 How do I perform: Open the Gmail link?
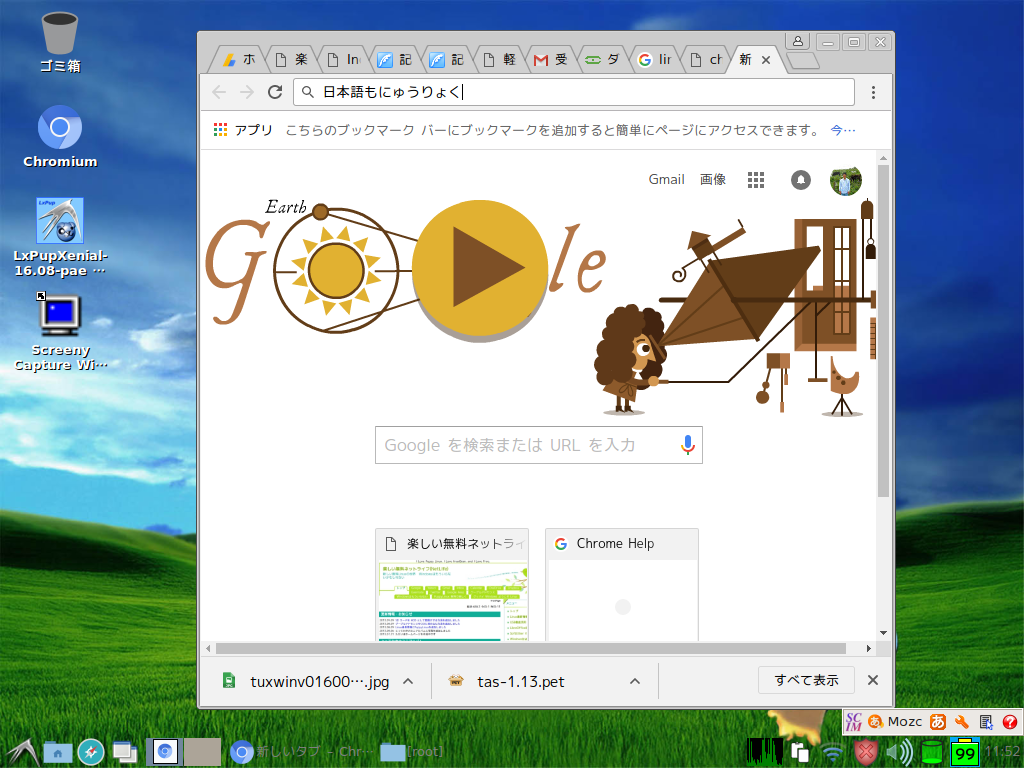(x=666, y=180)
